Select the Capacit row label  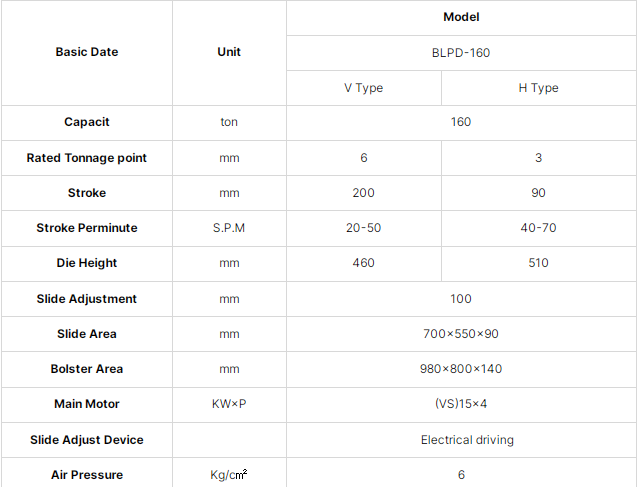coord(87,122)
